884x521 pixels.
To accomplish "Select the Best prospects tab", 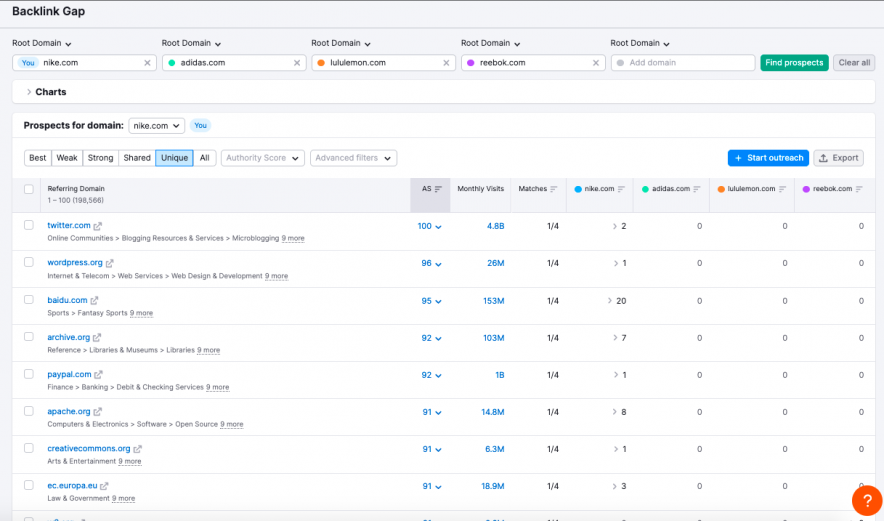I will point(37,158).
